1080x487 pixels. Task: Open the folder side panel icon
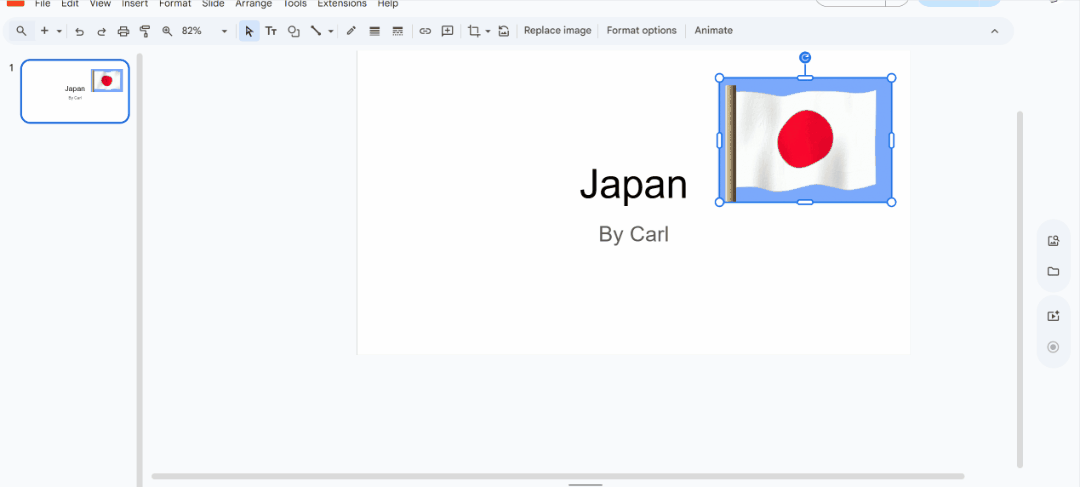point(1053,271)
